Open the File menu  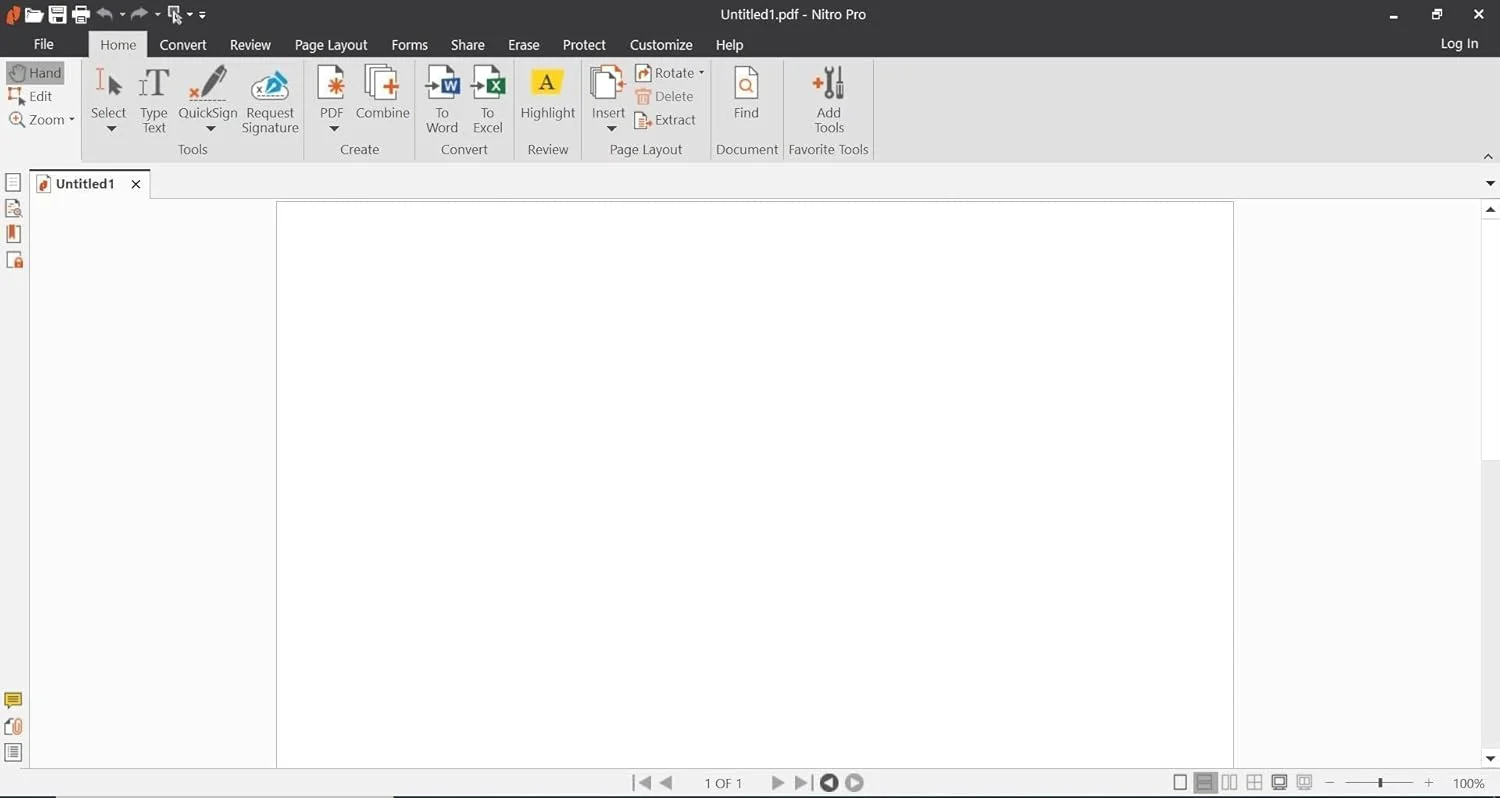click(x=44, y=45)
